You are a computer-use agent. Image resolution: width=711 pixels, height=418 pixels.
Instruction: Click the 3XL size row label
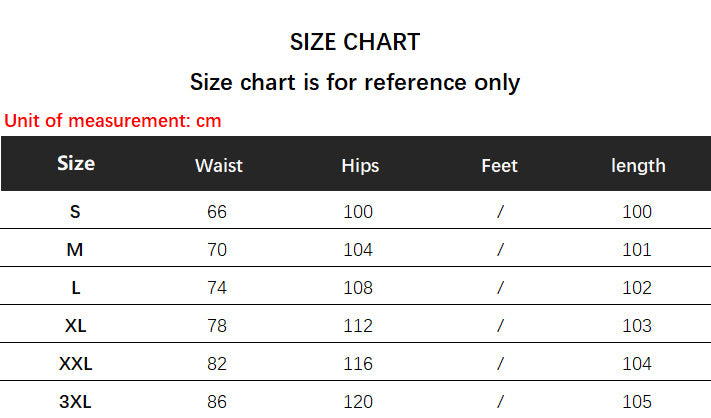tap(75, 402)
